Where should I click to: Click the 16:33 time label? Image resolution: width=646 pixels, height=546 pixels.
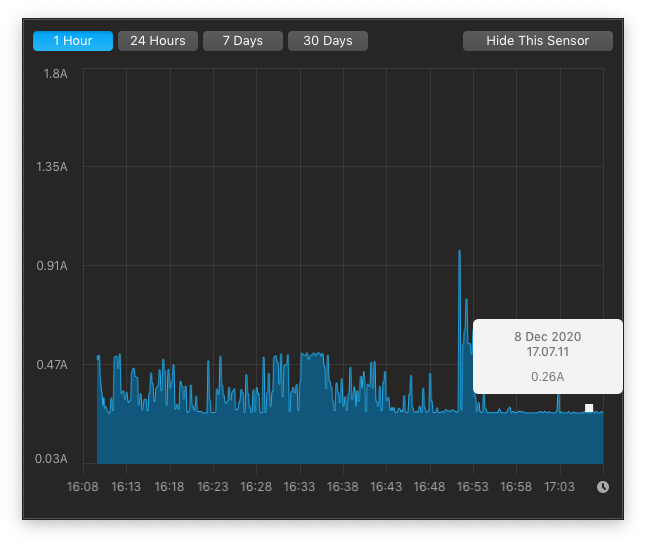(x=299, y=487)
